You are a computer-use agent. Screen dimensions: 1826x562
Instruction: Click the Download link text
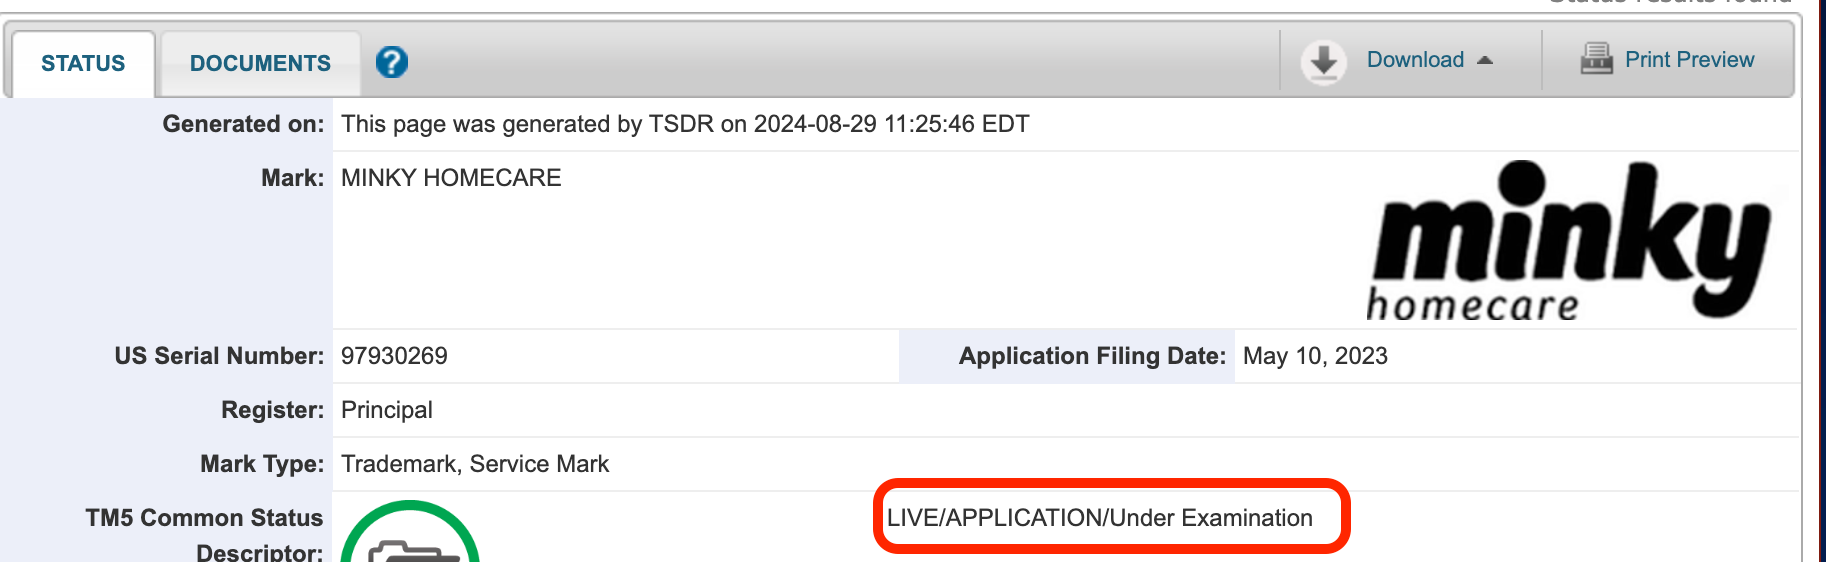(x=1415, y=60)
